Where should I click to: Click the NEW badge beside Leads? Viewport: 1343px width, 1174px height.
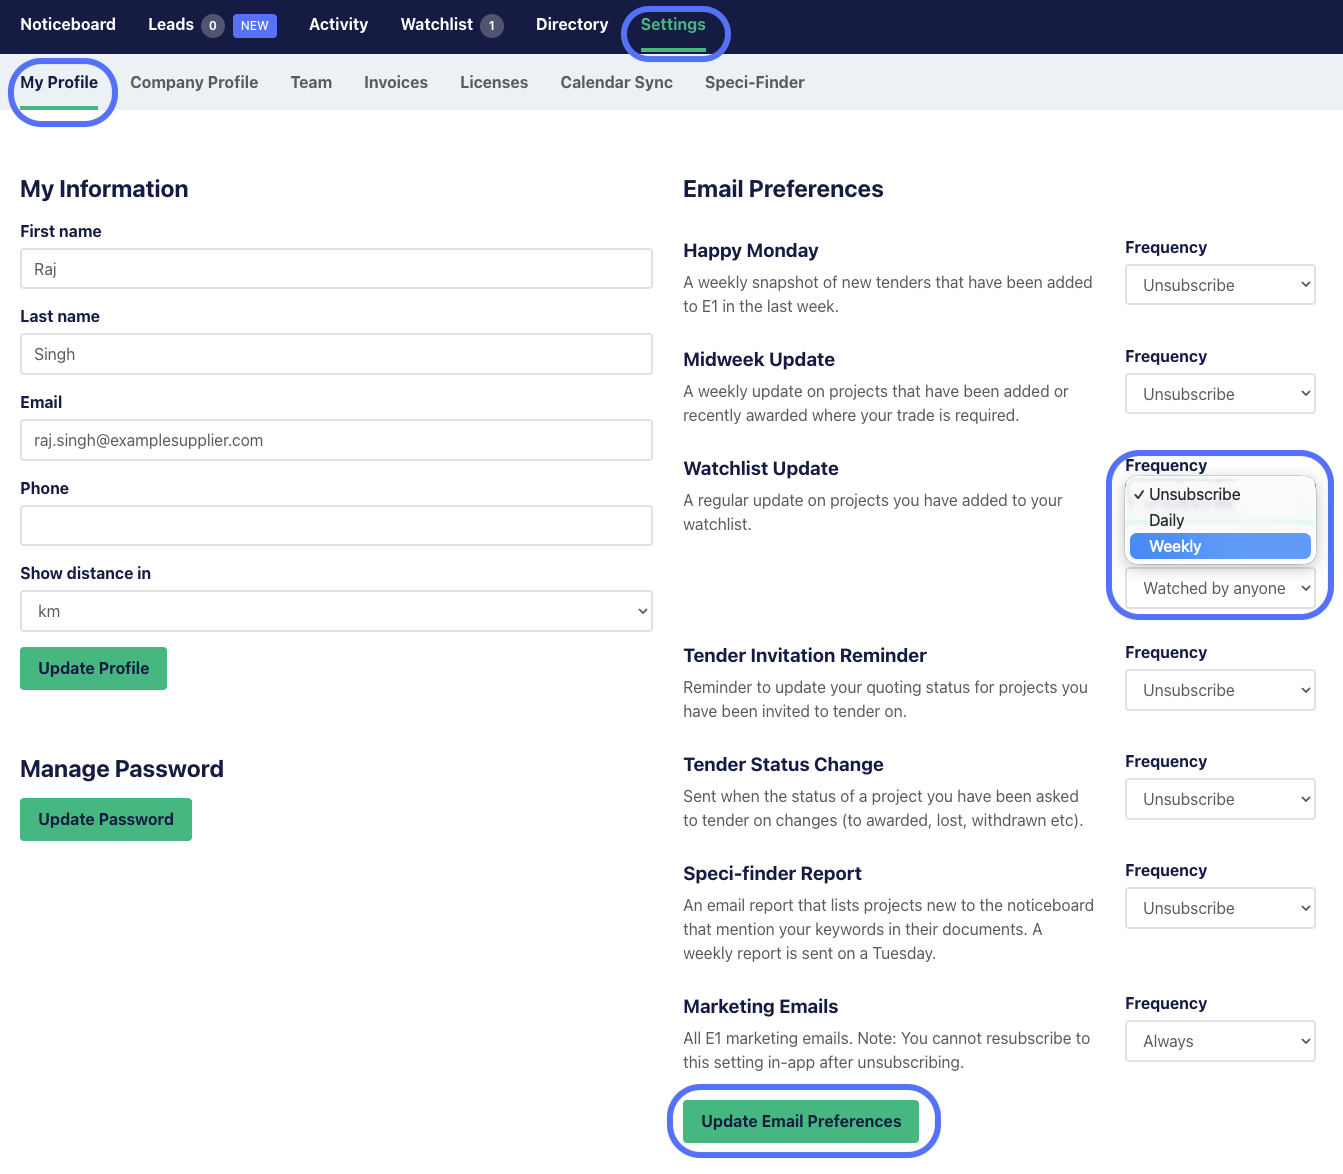[x=254, y=26]
